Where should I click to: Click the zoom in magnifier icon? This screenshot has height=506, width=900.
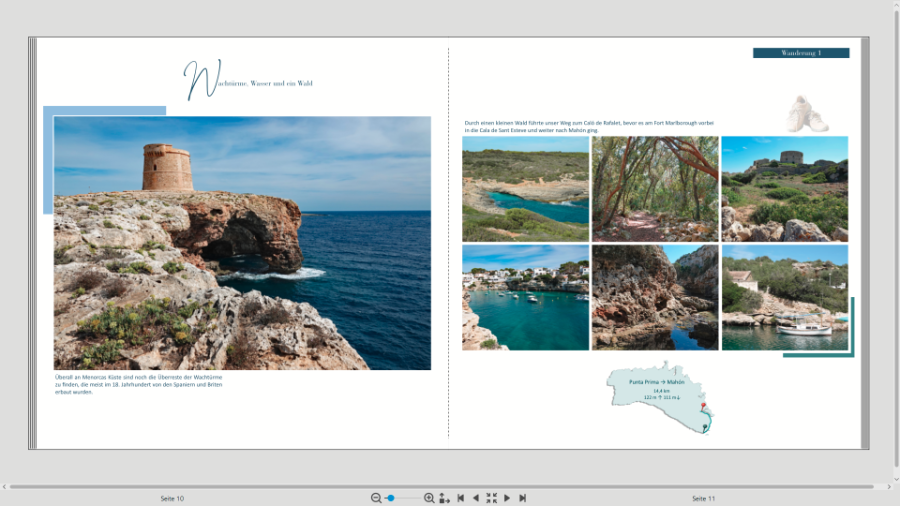click(x=429, y=498)
